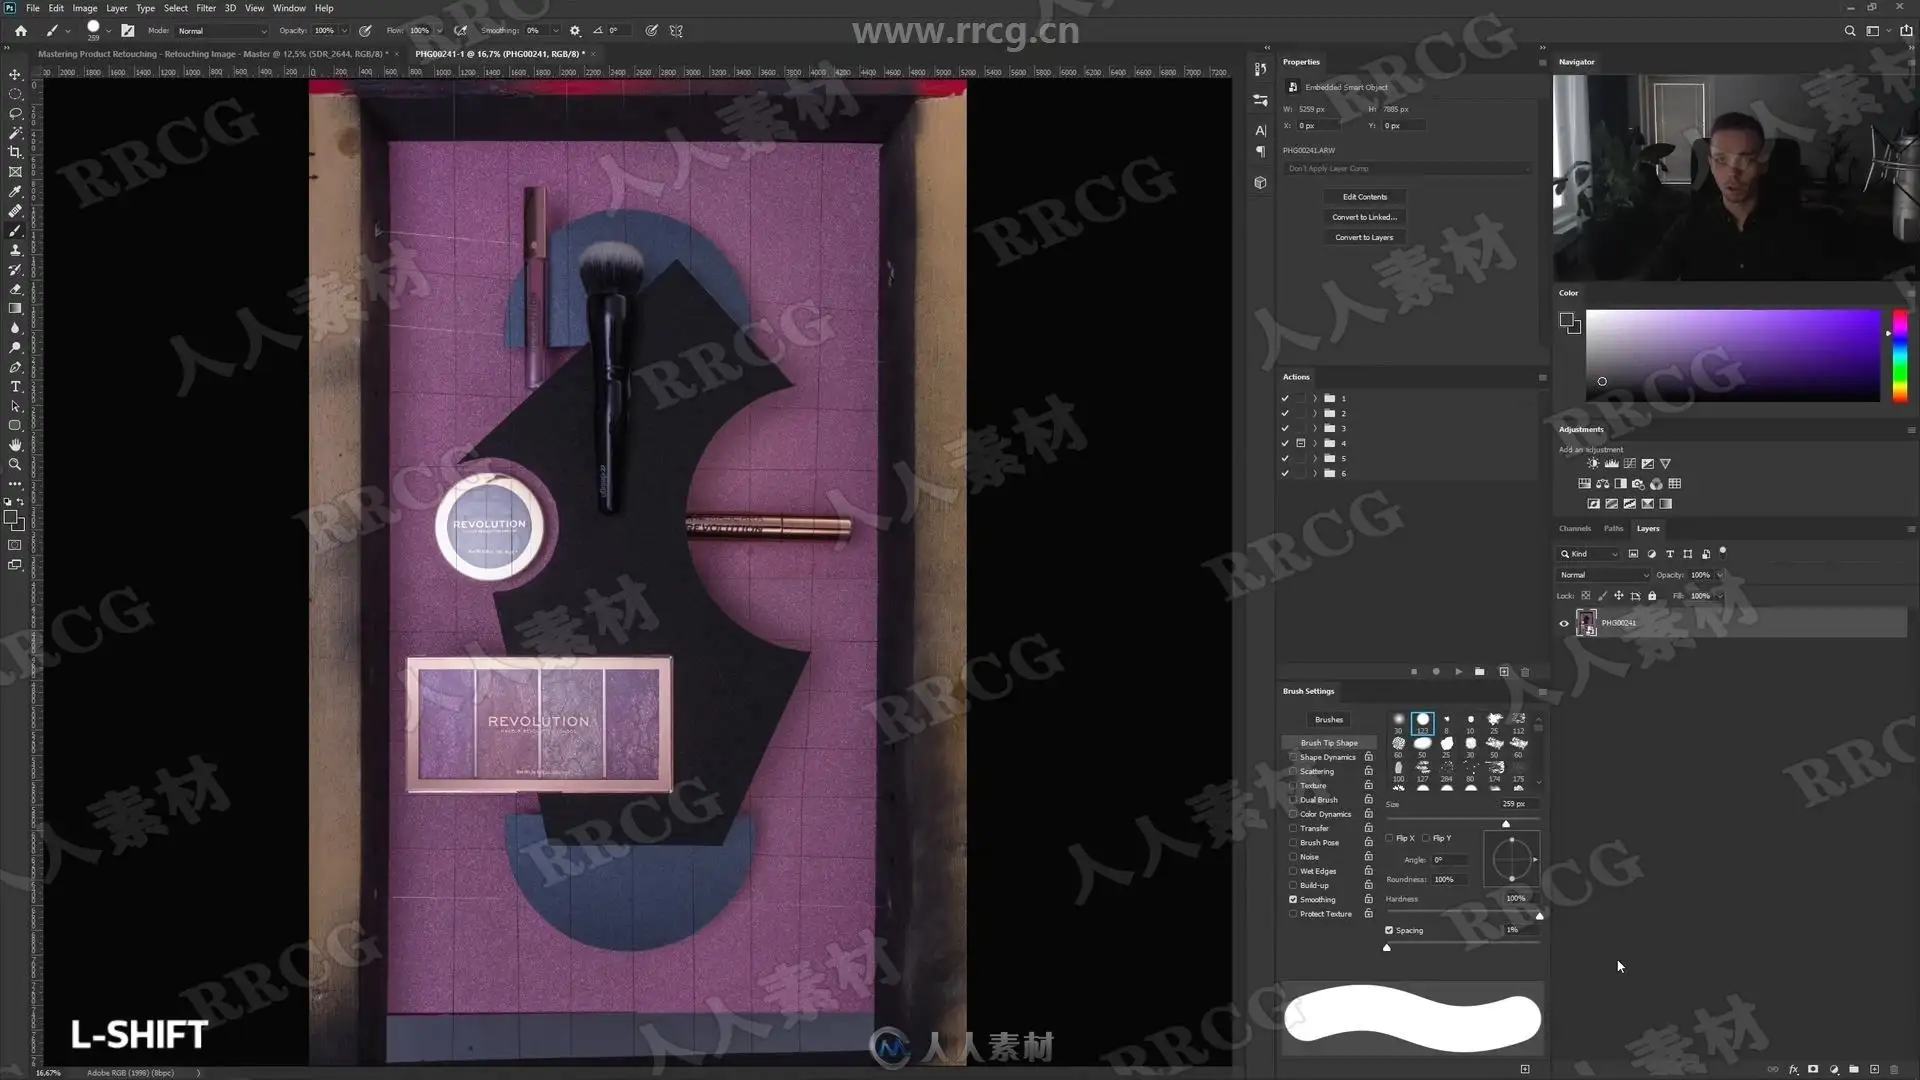The image size is (1920, 1080).
Task: Select the Hand tool
Action: [x=15, y=445]
